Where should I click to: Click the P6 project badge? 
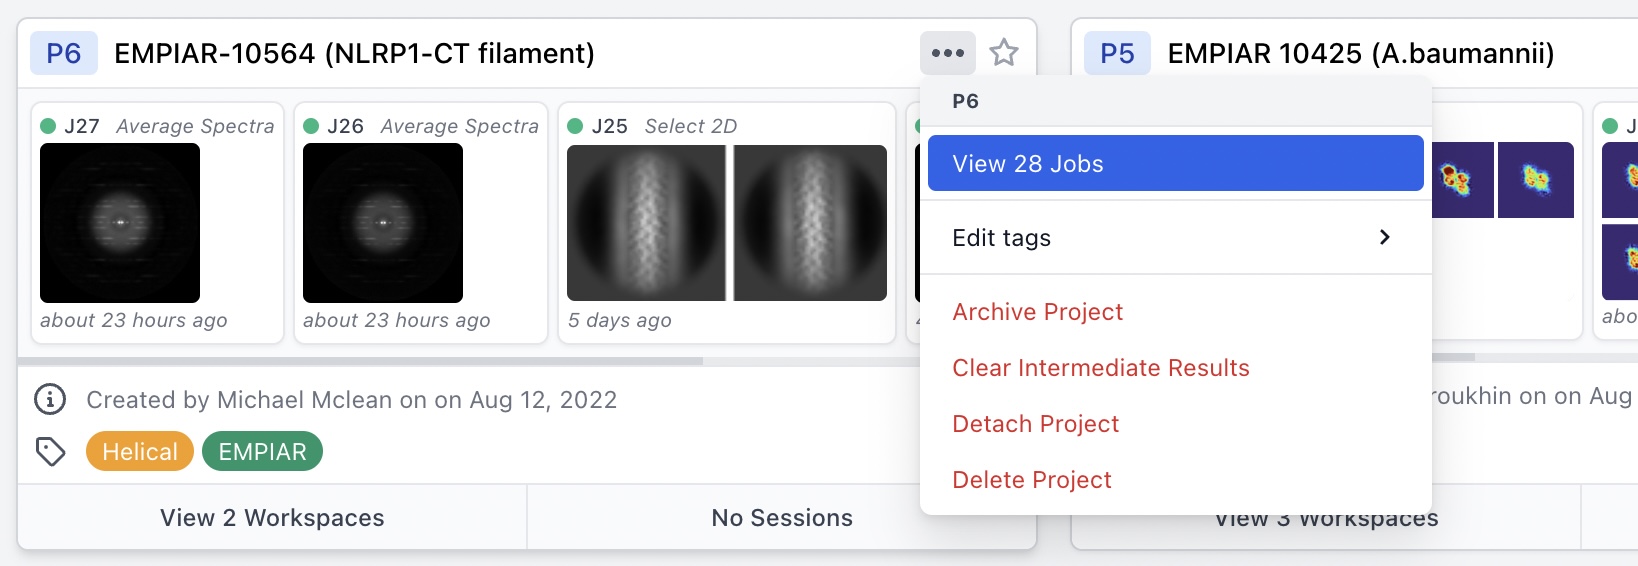click(64, 53)
